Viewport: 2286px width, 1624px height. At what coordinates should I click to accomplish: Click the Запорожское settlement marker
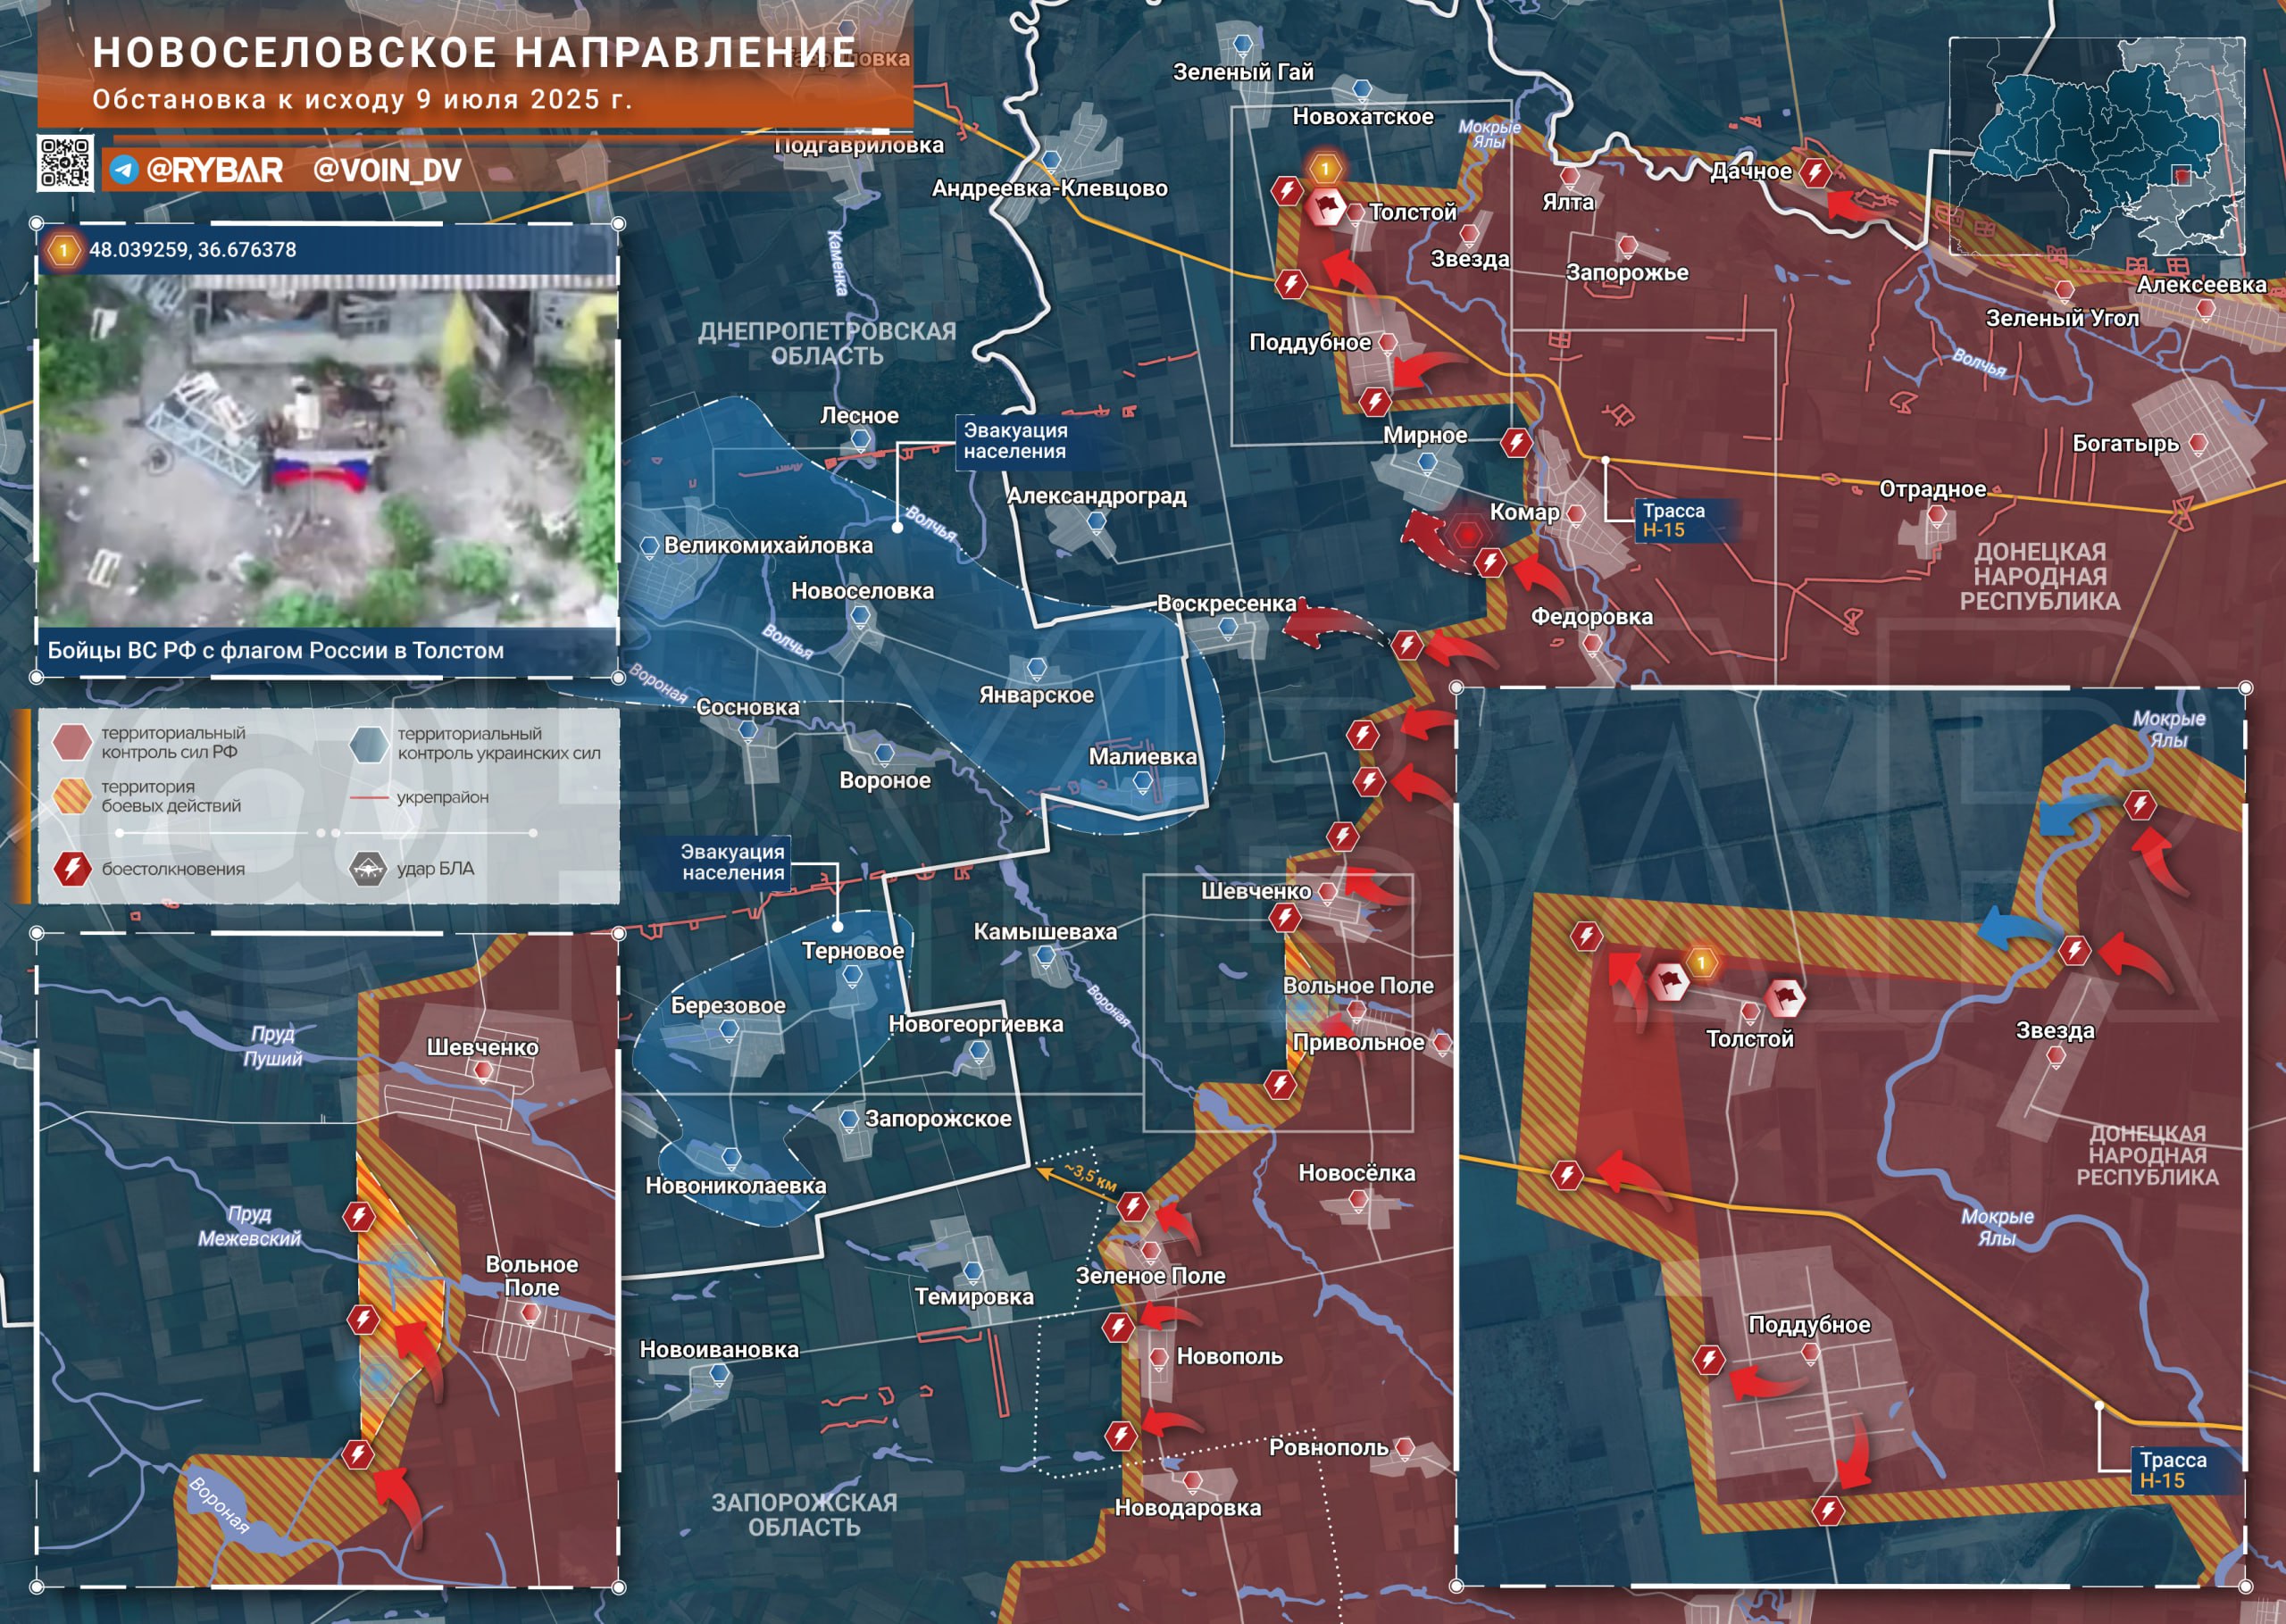click(x=849, y=1119)
